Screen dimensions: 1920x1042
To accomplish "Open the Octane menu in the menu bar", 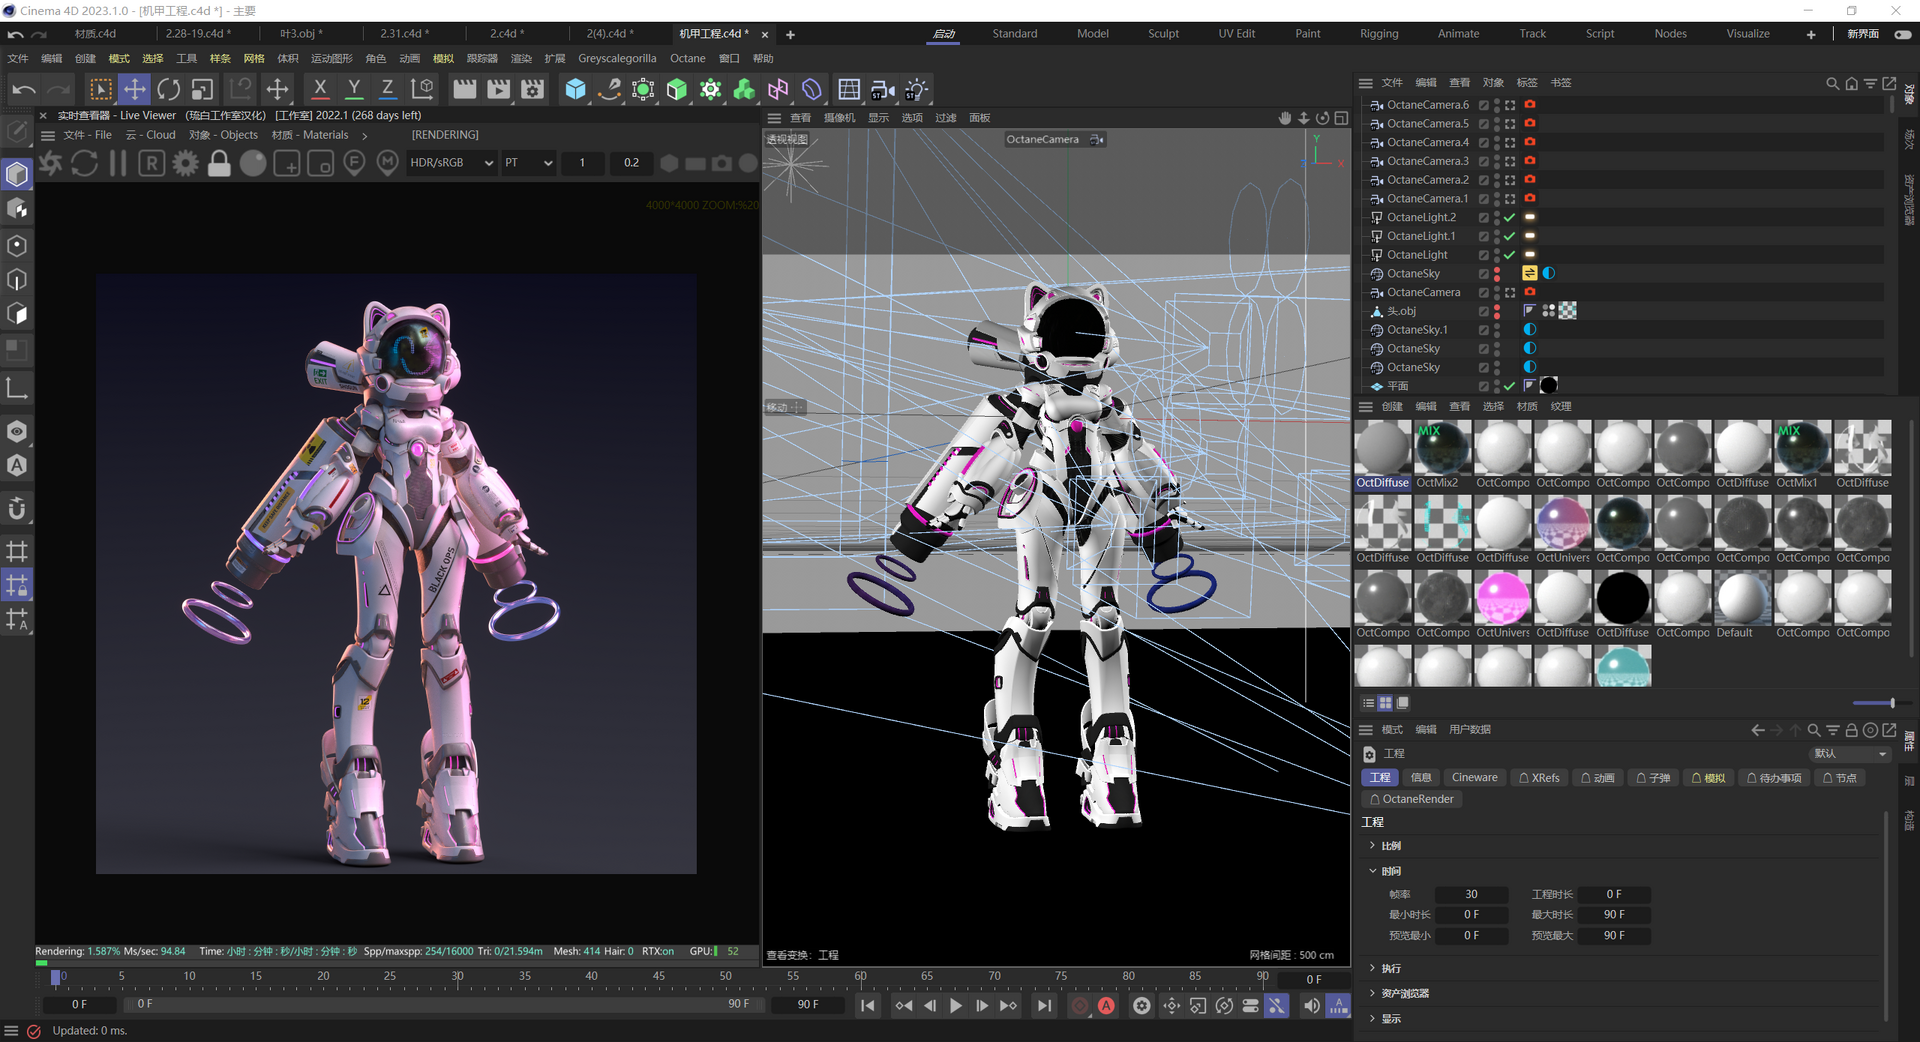I will pos(687,58).
